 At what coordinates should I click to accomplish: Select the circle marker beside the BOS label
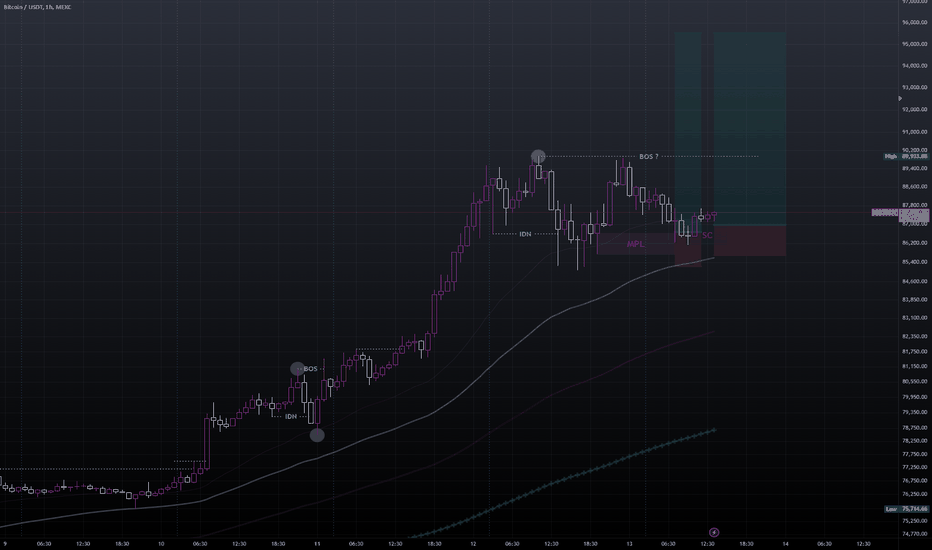click(x=297, y=369)
